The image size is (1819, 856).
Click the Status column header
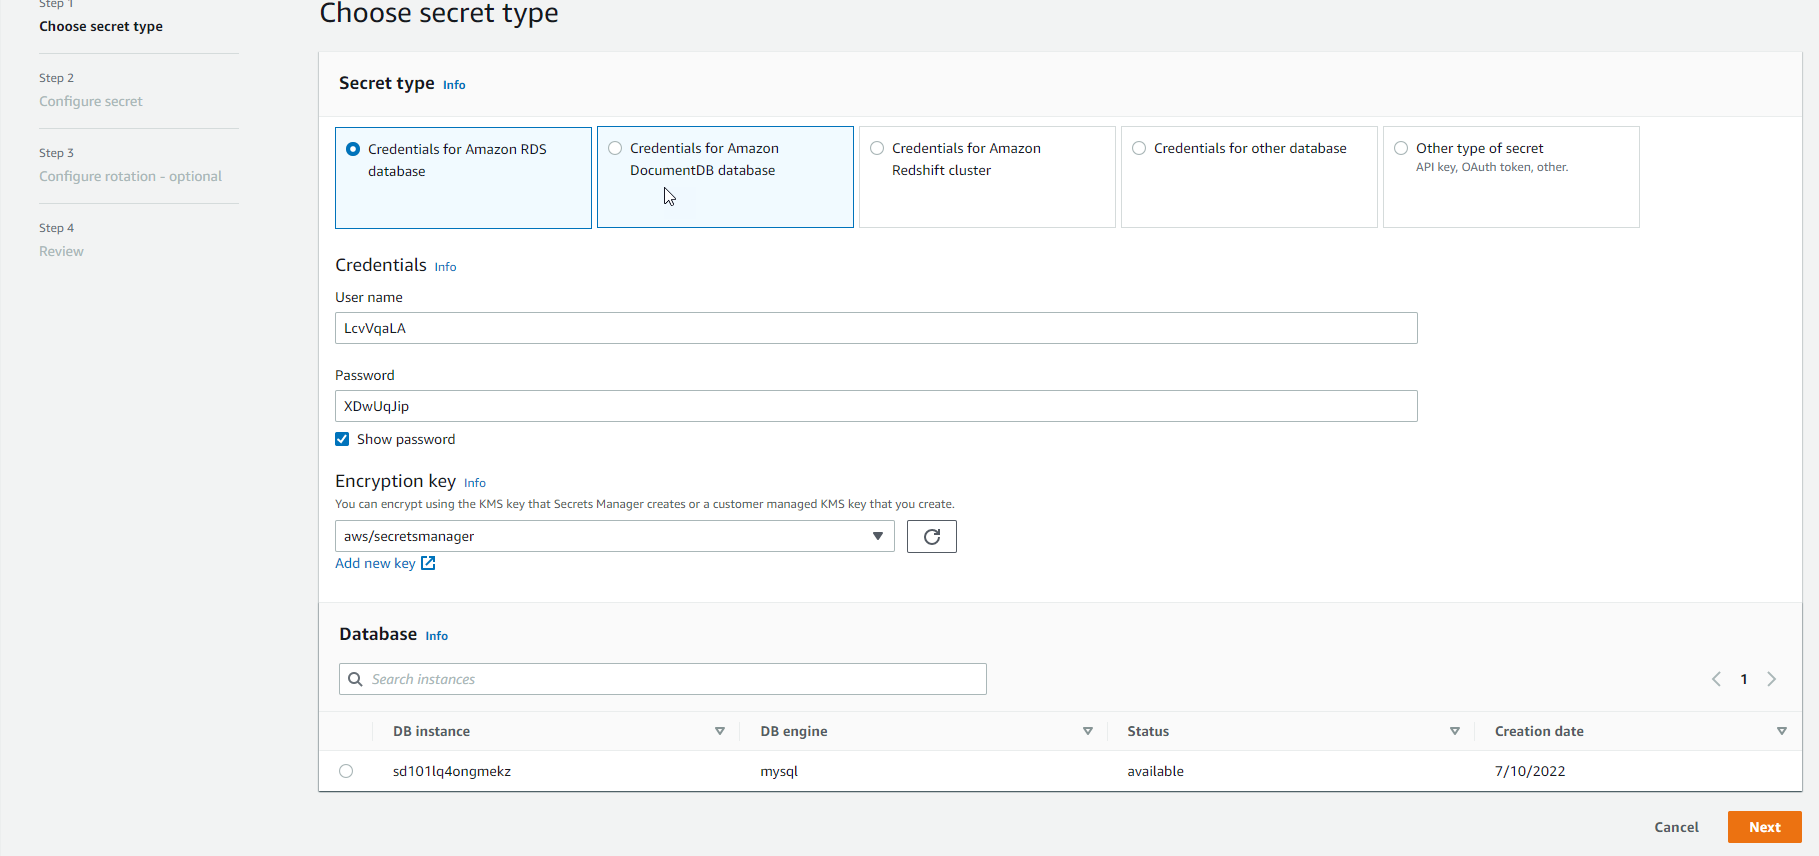(x=1148, y=731)
